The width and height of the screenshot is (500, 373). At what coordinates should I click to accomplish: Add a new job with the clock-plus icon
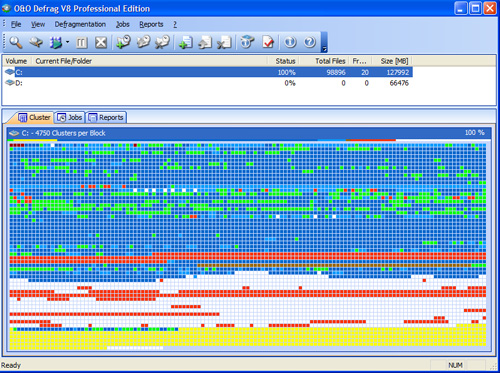[123, 42]
